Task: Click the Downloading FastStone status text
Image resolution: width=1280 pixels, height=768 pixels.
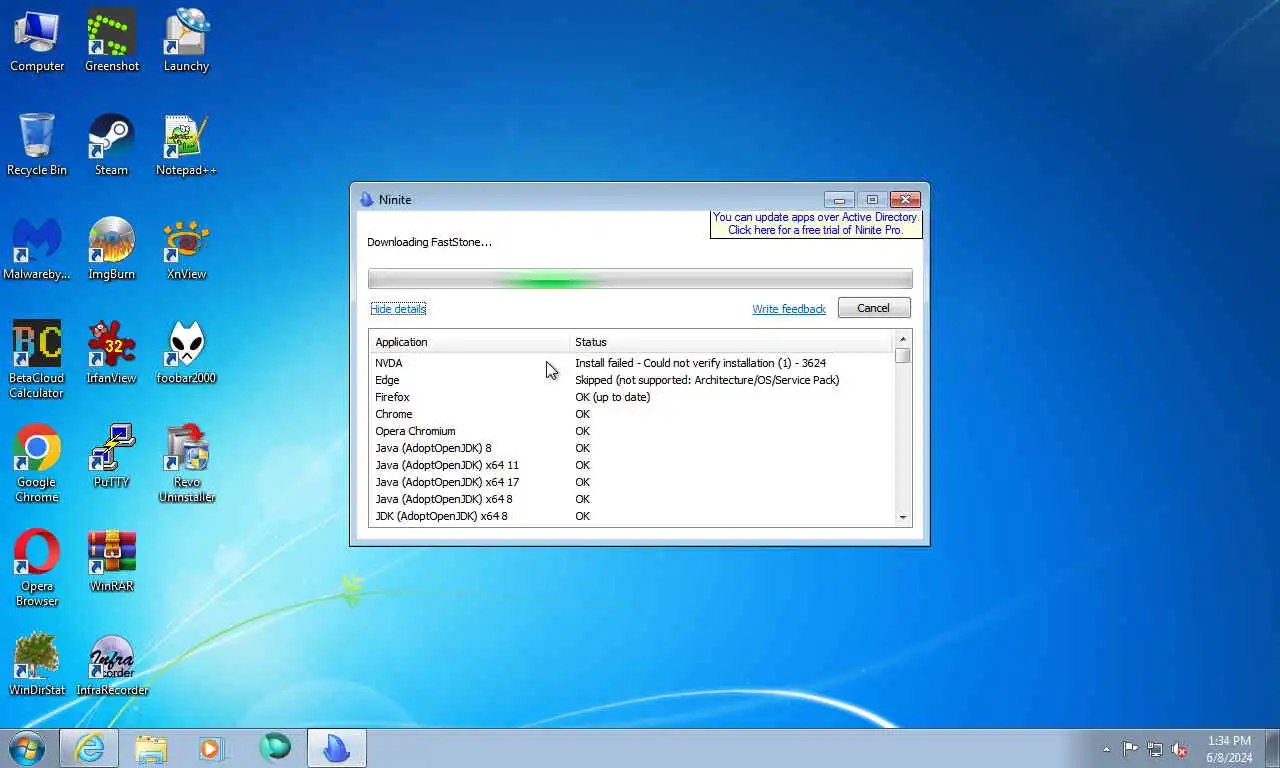Action: coord(429,242)
